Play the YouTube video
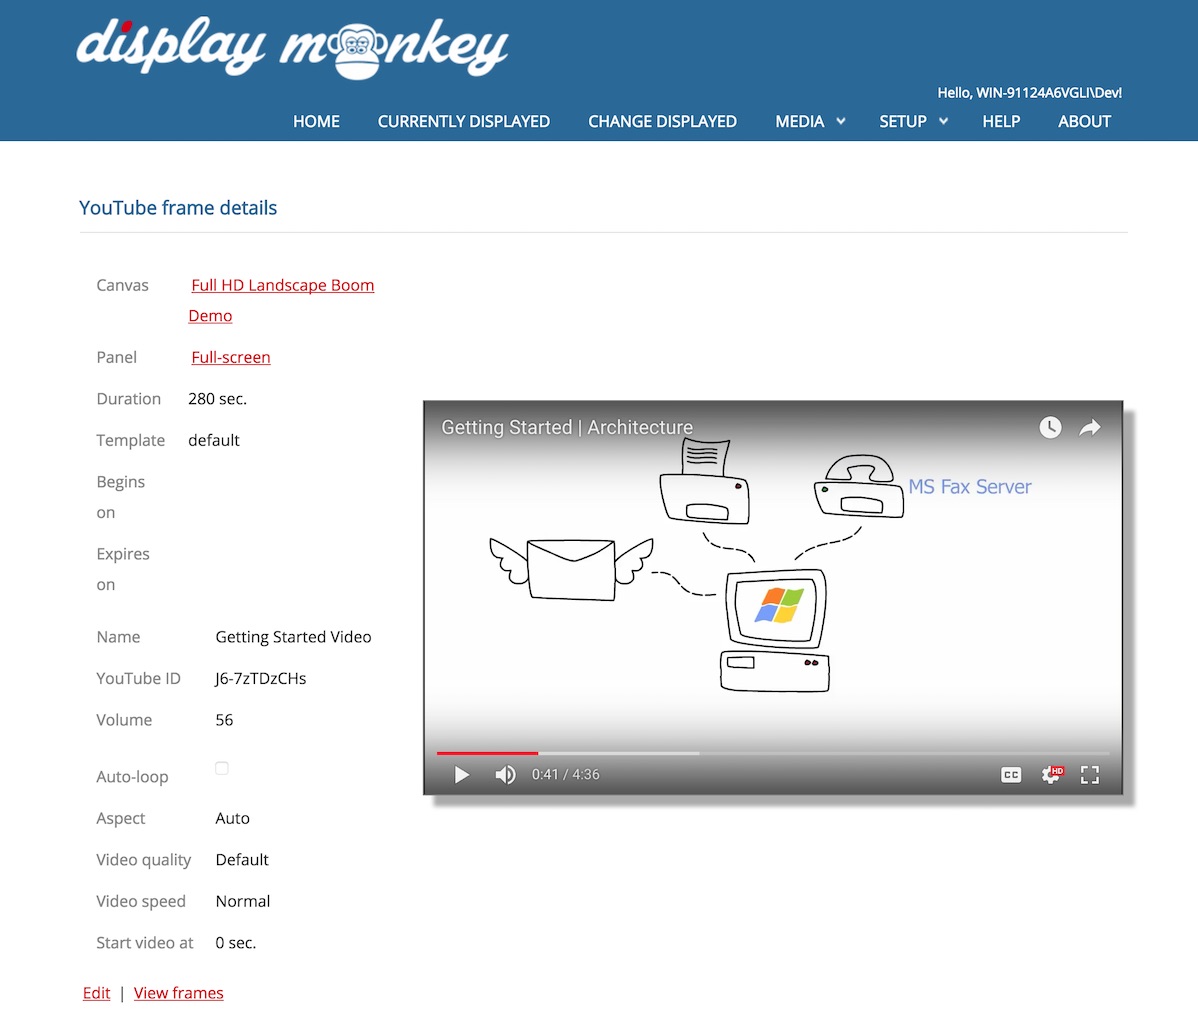1198x1012 pixels. (461, 775)
